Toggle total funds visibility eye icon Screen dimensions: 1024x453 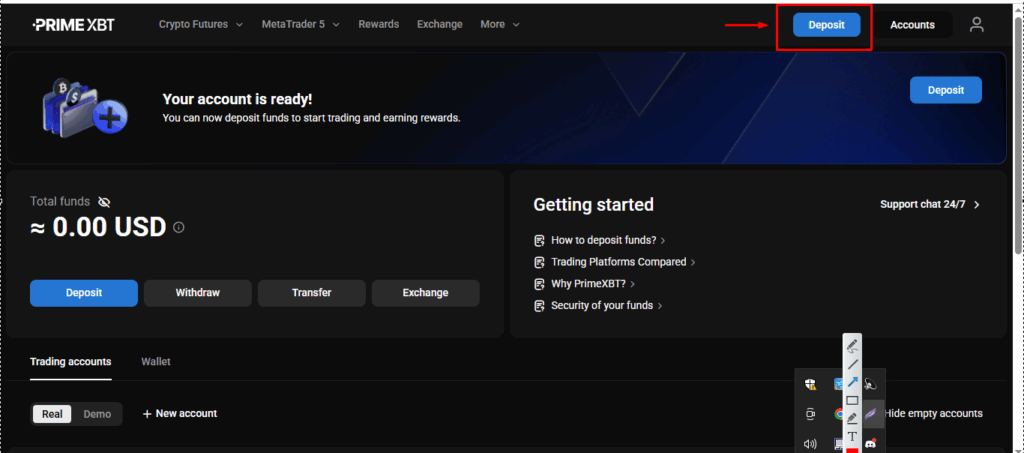click(104, 202)
